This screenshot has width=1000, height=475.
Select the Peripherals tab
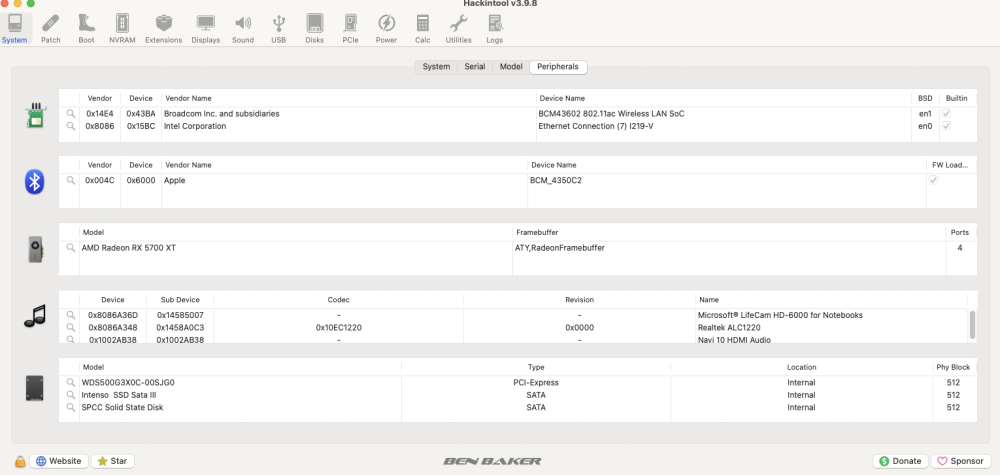pyautogui.click(x=558, y=67)
